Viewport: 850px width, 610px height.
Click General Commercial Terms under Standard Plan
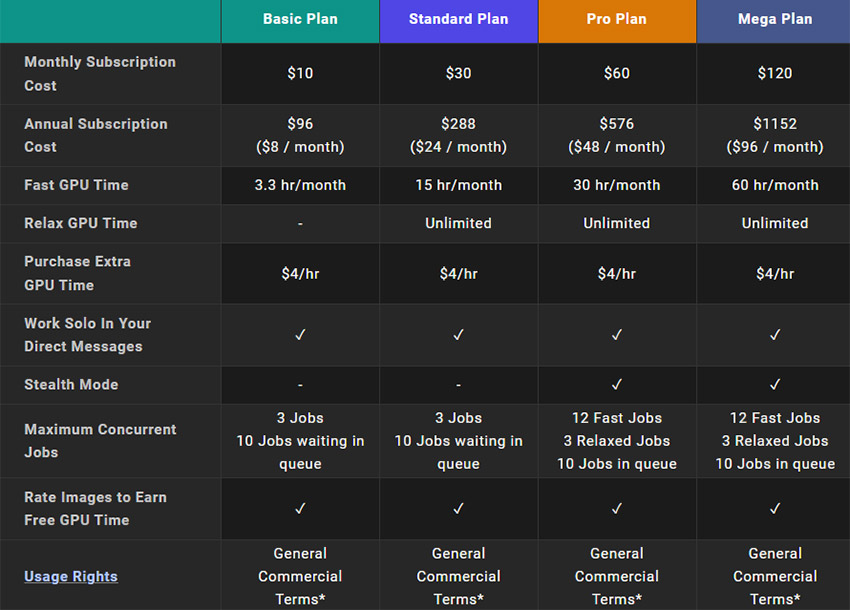[x=459, y=576]
